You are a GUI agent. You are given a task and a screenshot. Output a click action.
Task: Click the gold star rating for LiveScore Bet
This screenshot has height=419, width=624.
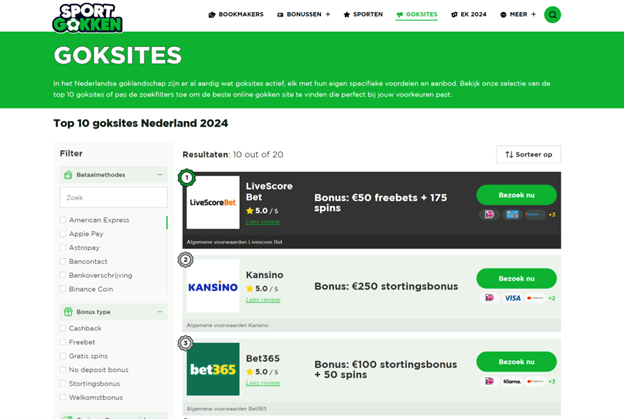250,211
